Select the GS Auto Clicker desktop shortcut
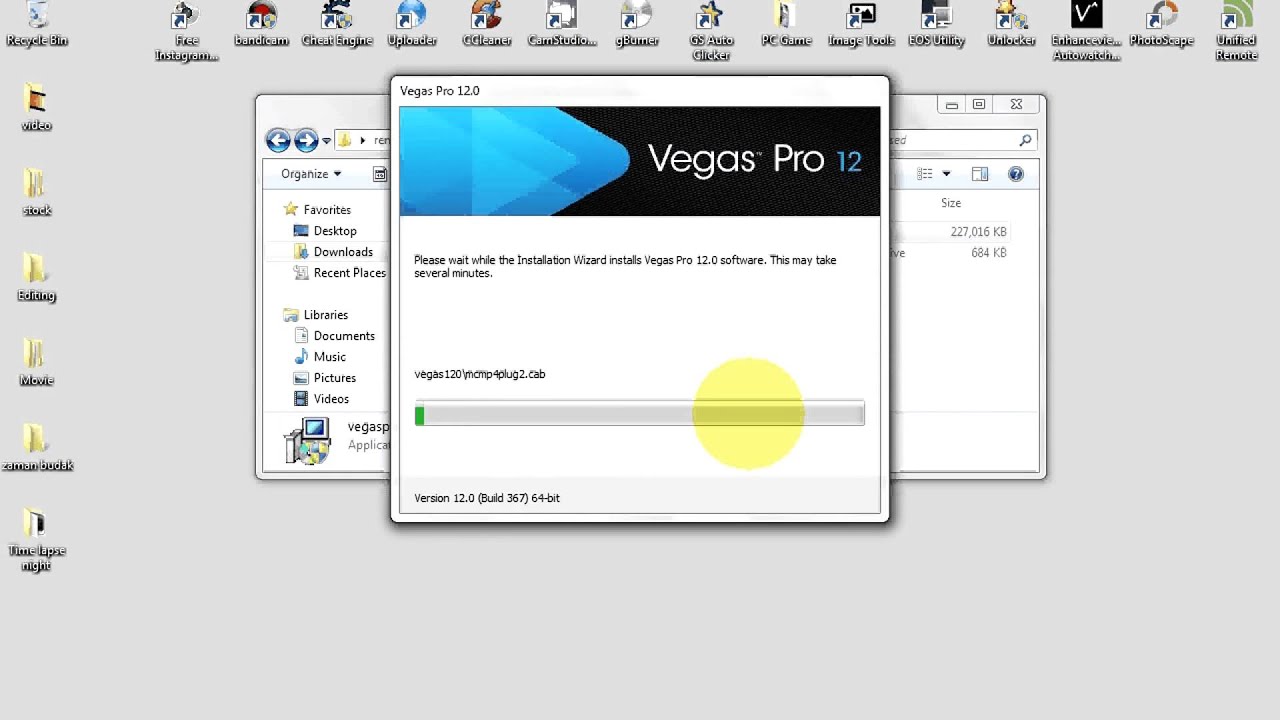 pos(712,31)
